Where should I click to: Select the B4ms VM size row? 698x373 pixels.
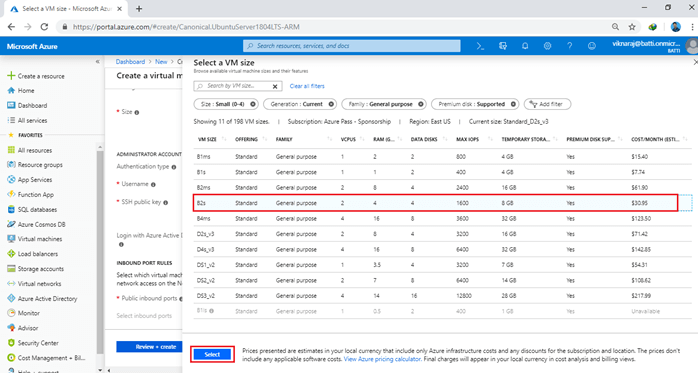442,219
